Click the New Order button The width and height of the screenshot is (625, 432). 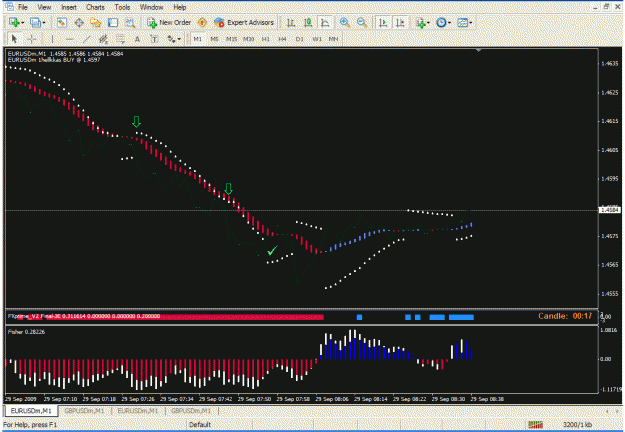coord(169,23)
